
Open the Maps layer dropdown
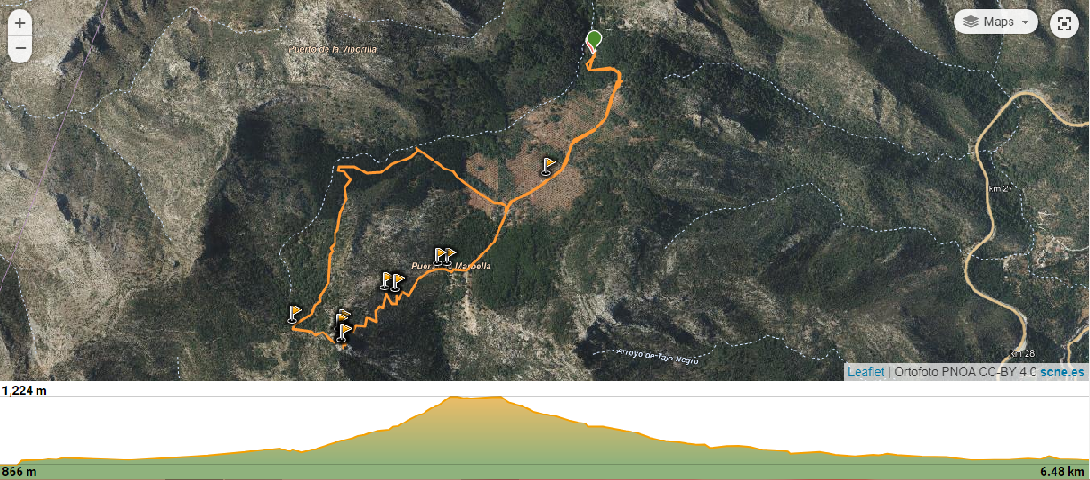point(996,22)
